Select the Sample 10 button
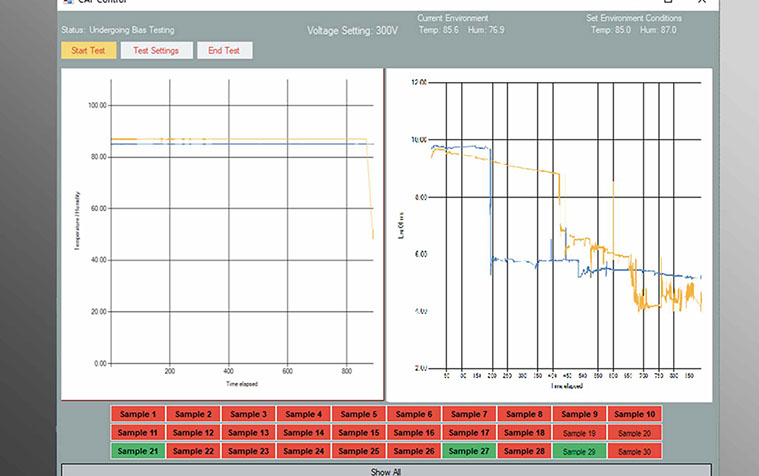 click(634, 414)
